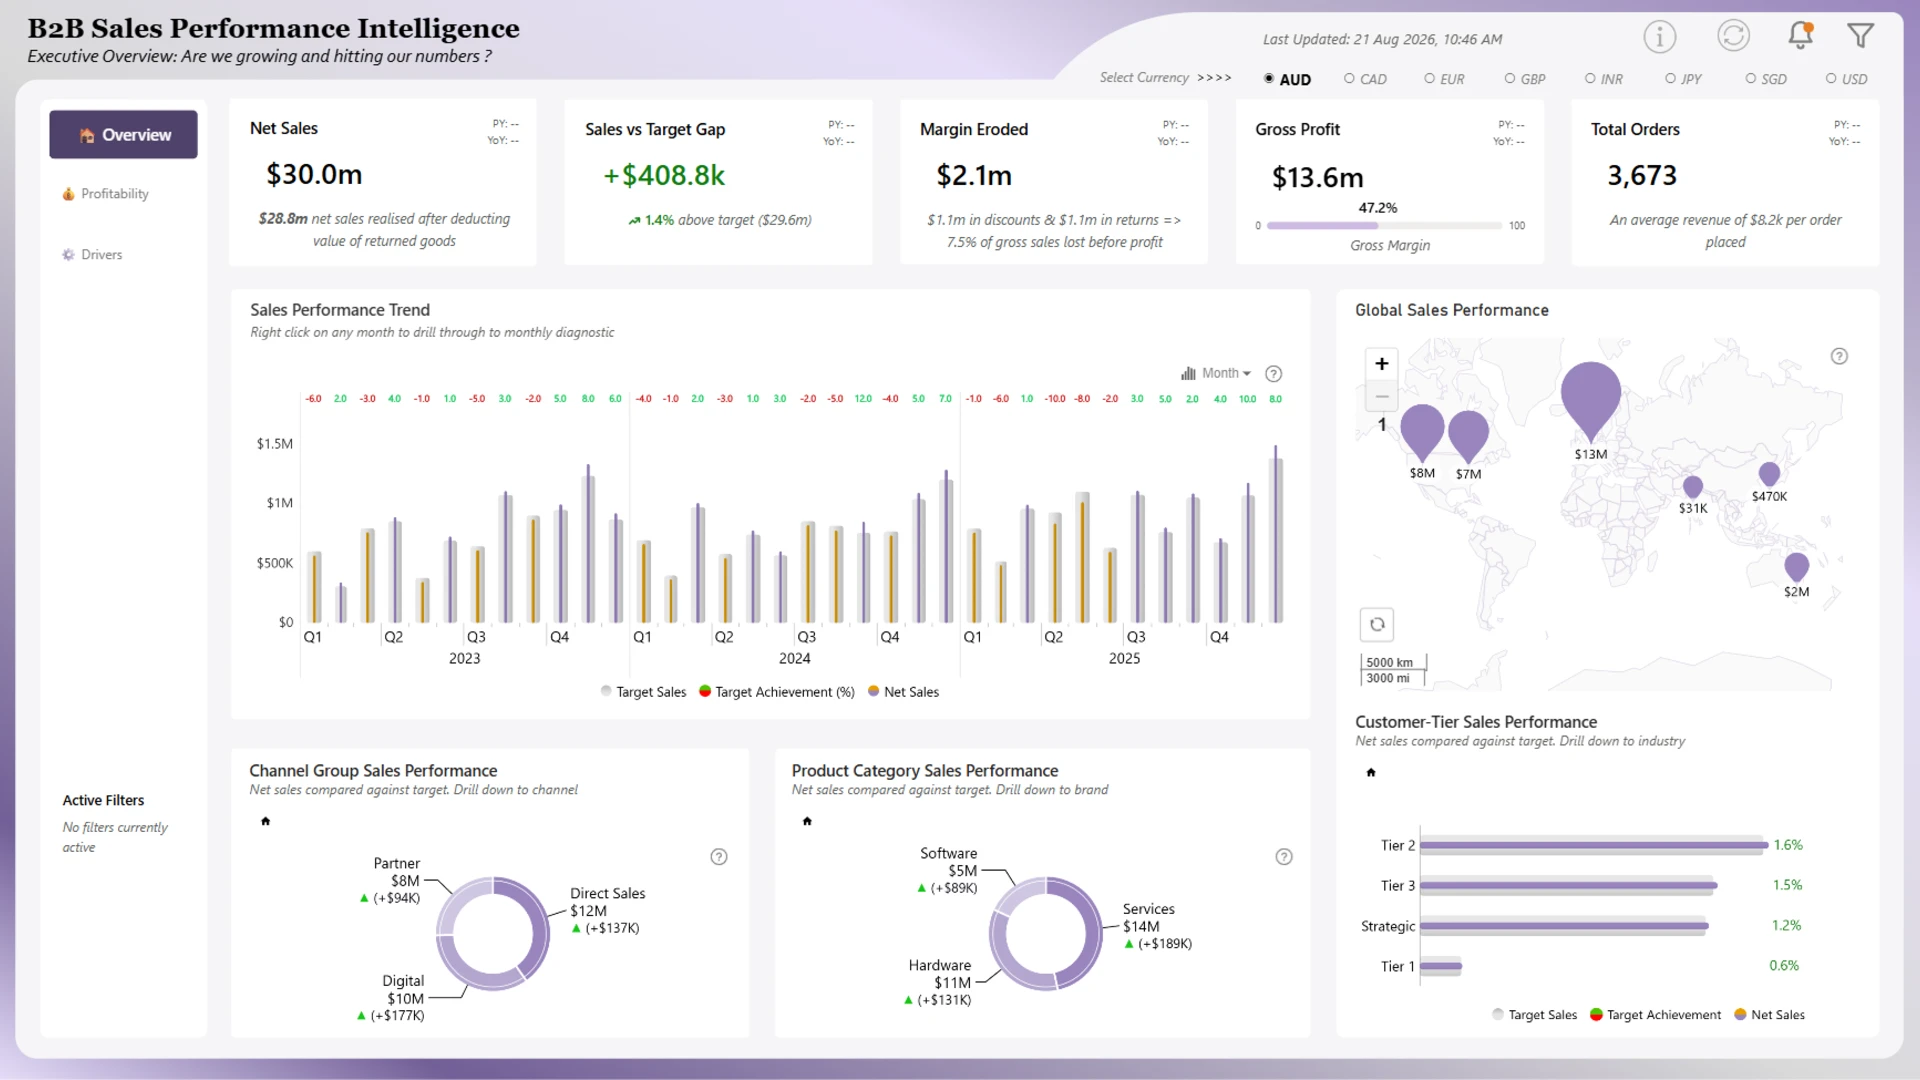Go to the Profitability page
Viewport: 1920px width, 1080px height.
click(x=105, y=194)
